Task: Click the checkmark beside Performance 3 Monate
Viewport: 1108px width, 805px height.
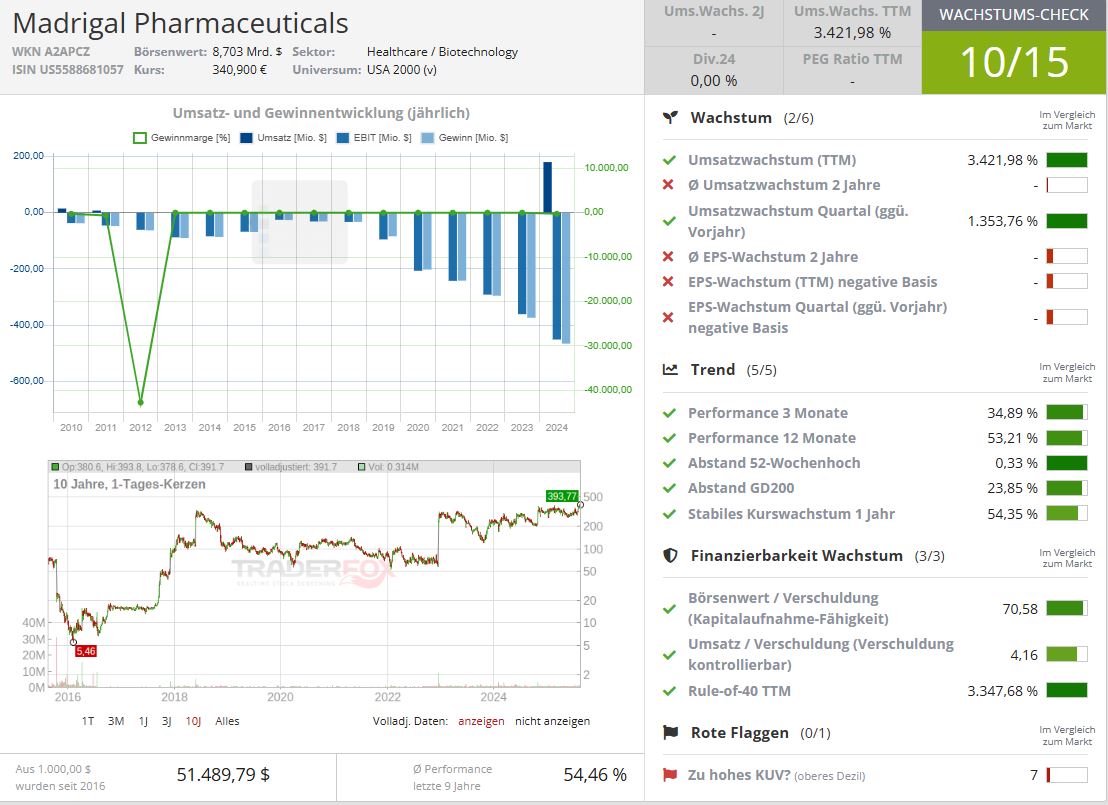Action: click(x=668, y=413)
